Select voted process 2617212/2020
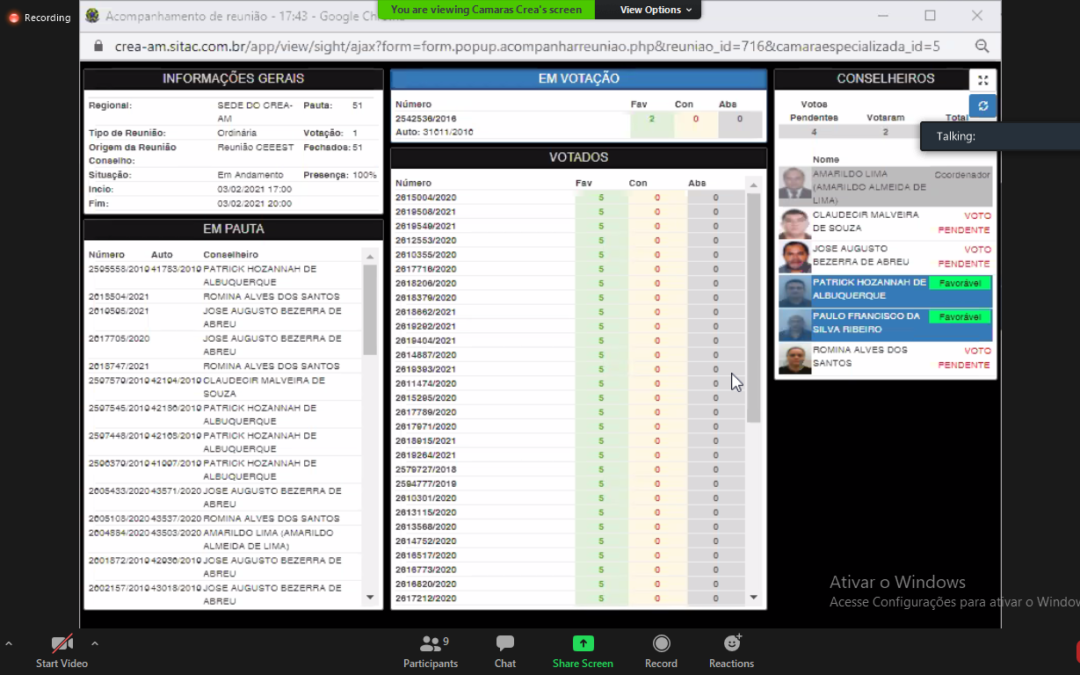 tap(426, 598)
